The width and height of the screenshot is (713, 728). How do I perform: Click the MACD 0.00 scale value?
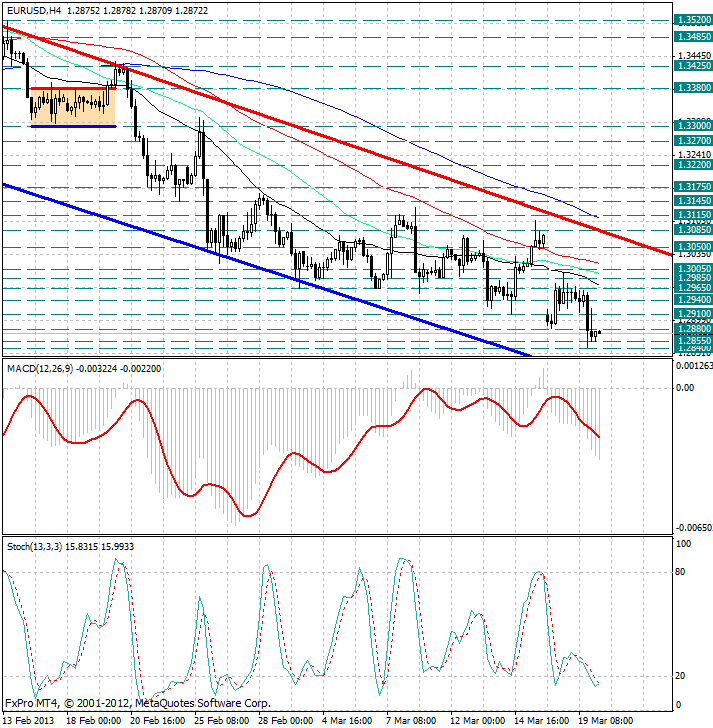coord(685,388)
